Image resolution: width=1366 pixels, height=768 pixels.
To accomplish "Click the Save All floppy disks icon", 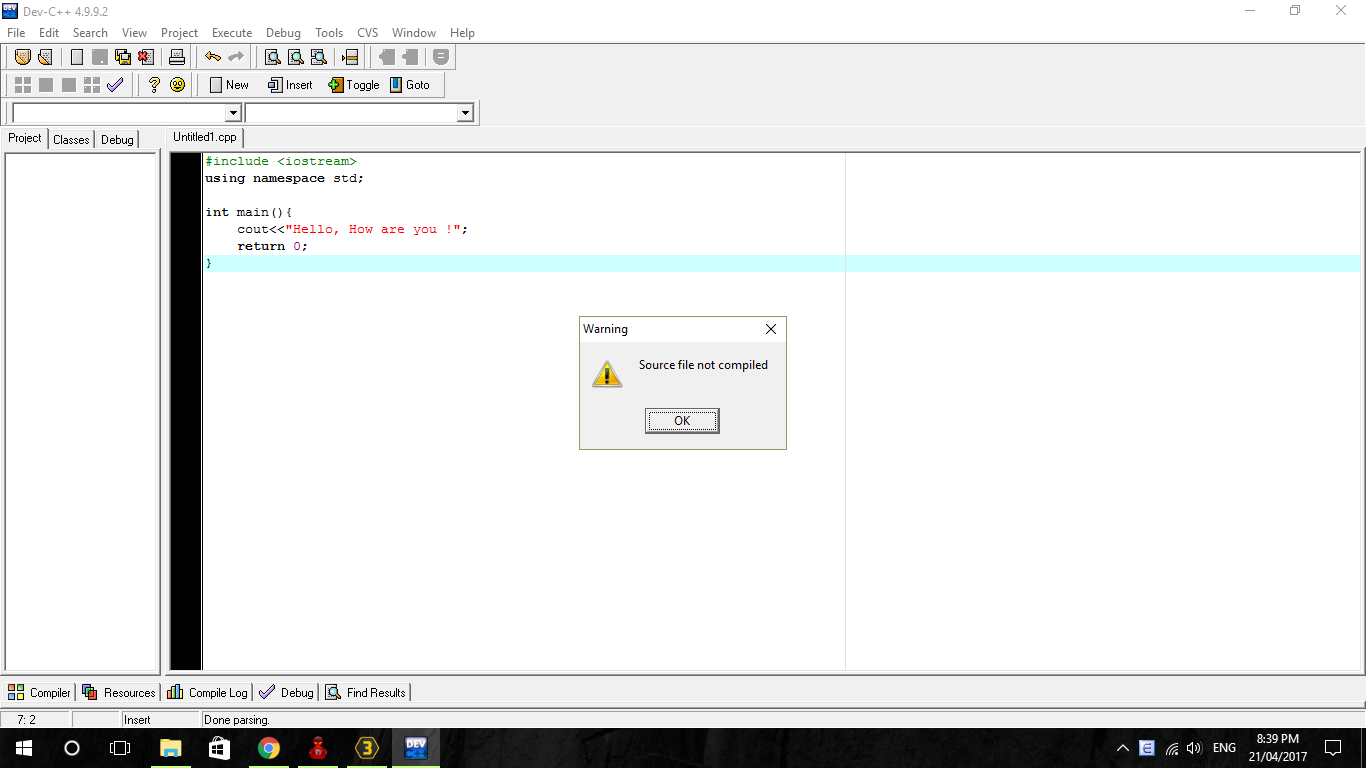I will tap(123, 57).
